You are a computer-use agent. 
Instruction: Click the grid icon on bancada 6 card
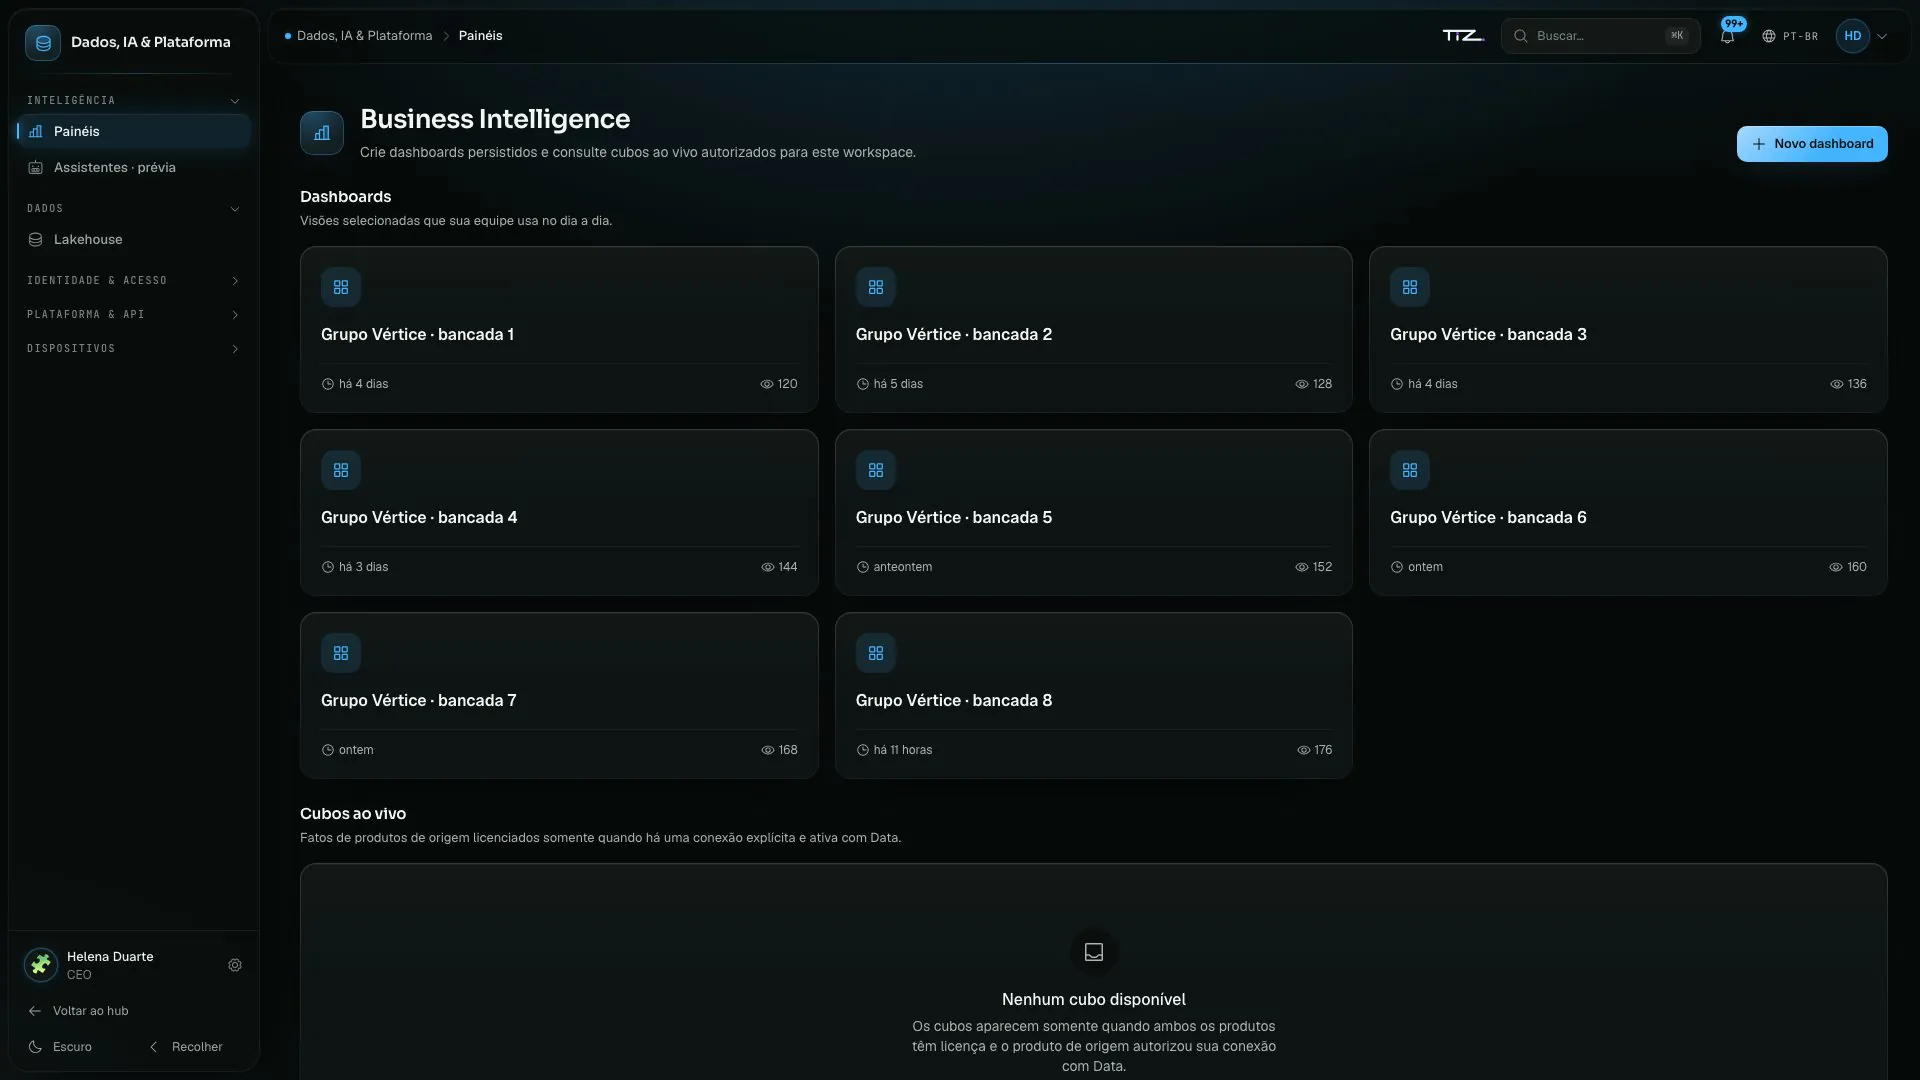point(1410,471)
